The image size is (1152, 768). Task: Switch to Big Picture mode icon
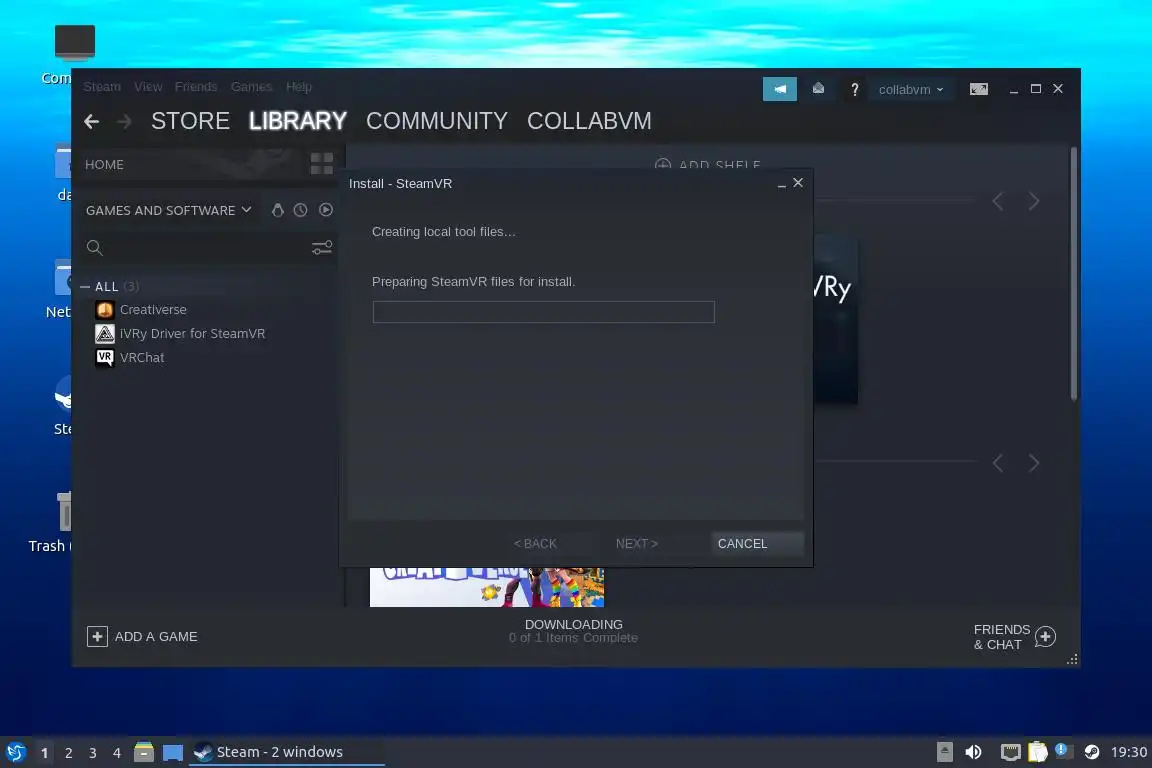[x=979, y=89]
